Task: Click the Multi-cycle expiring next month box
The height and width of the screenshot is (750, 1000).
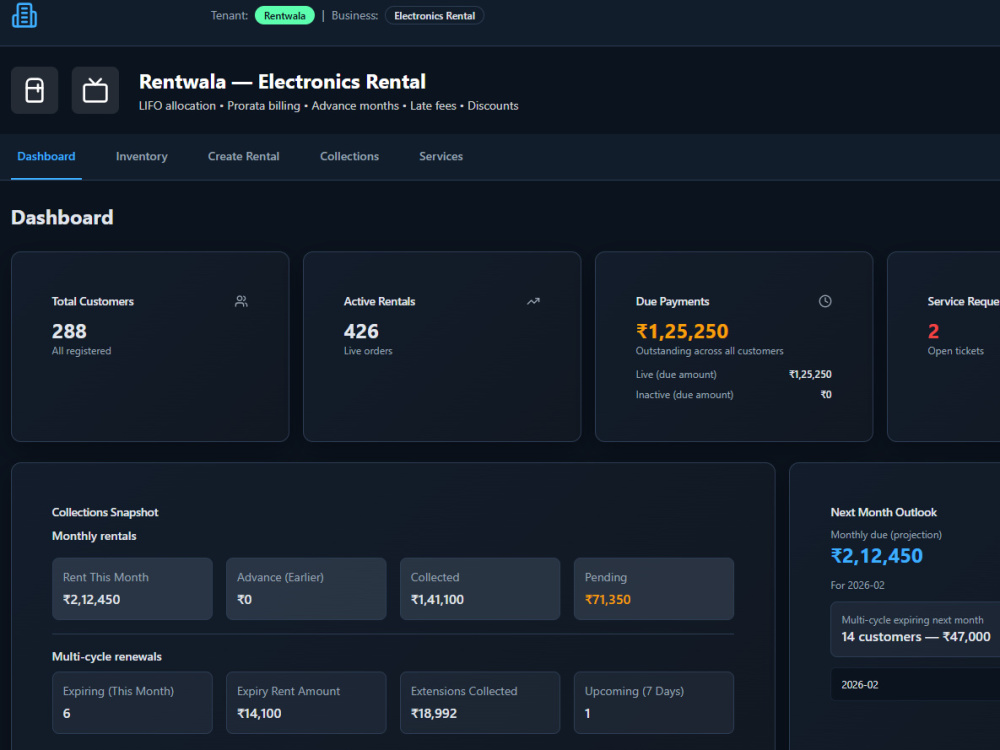Action: [916, 629]
